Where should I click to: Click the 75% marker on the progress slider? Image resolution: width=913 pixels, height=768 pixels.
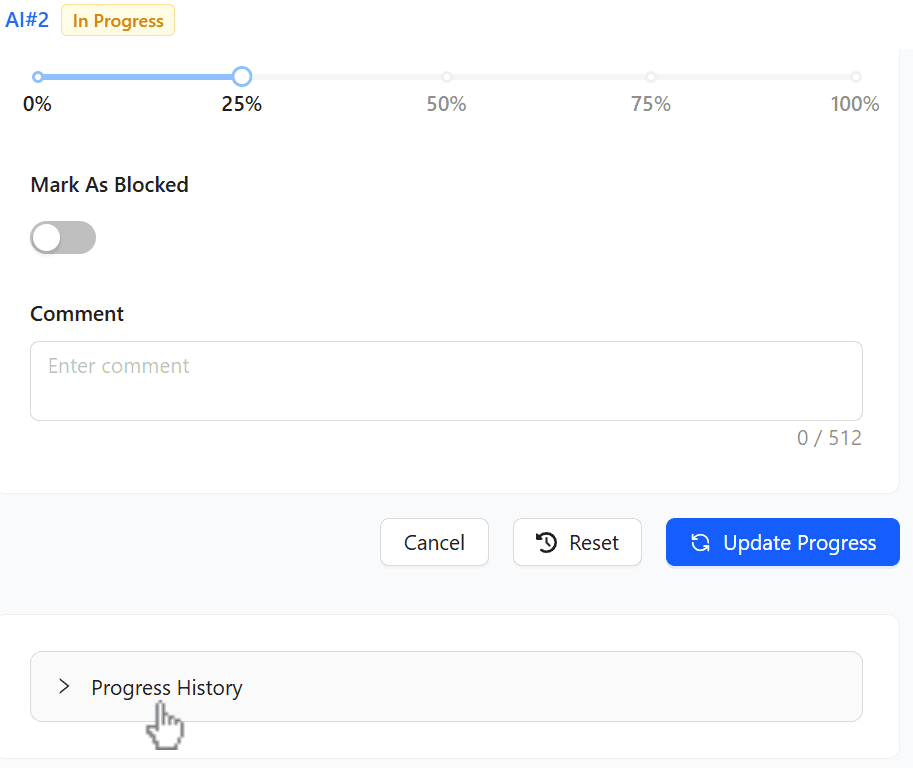[x=651, y=76]
